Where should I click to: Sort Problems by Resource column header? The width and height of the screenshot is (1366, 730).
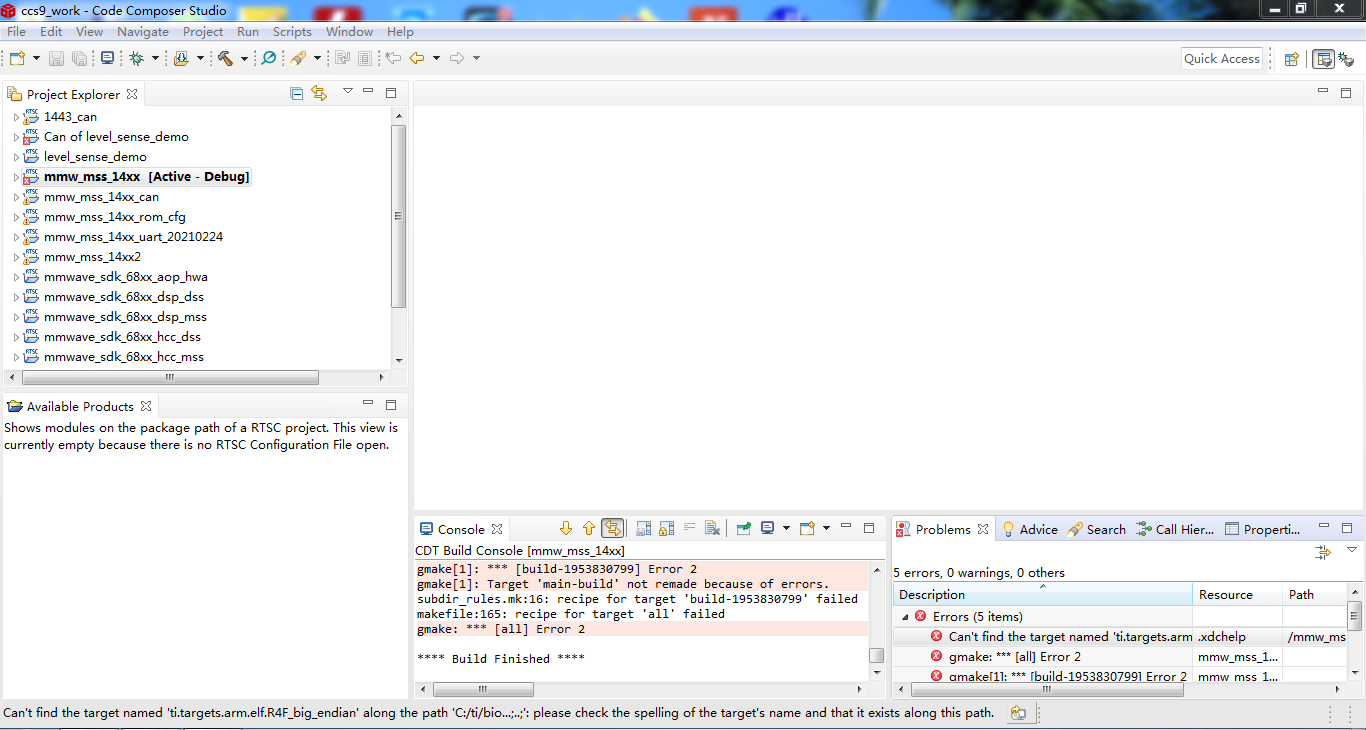tap(1238, 594)
